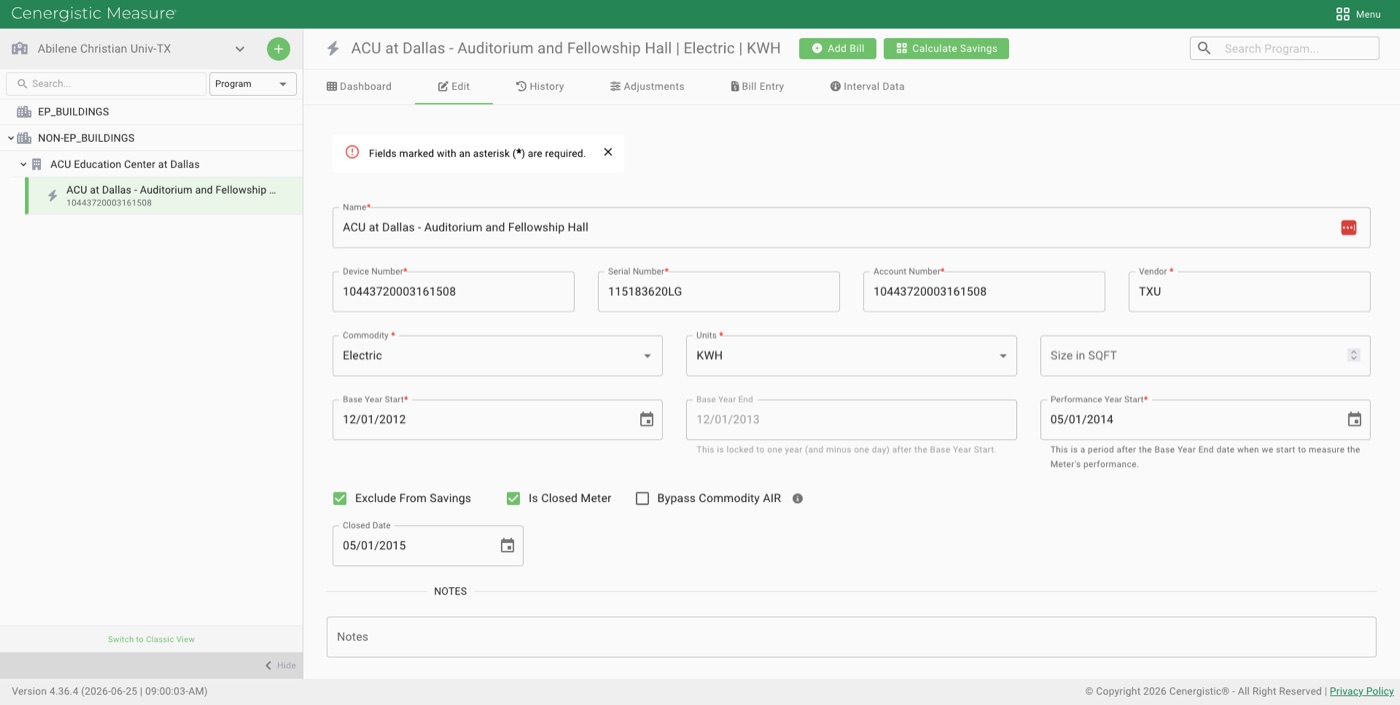Open the History tab
The width and height of the screenshot is (1400, 705).
click(540, 86)
